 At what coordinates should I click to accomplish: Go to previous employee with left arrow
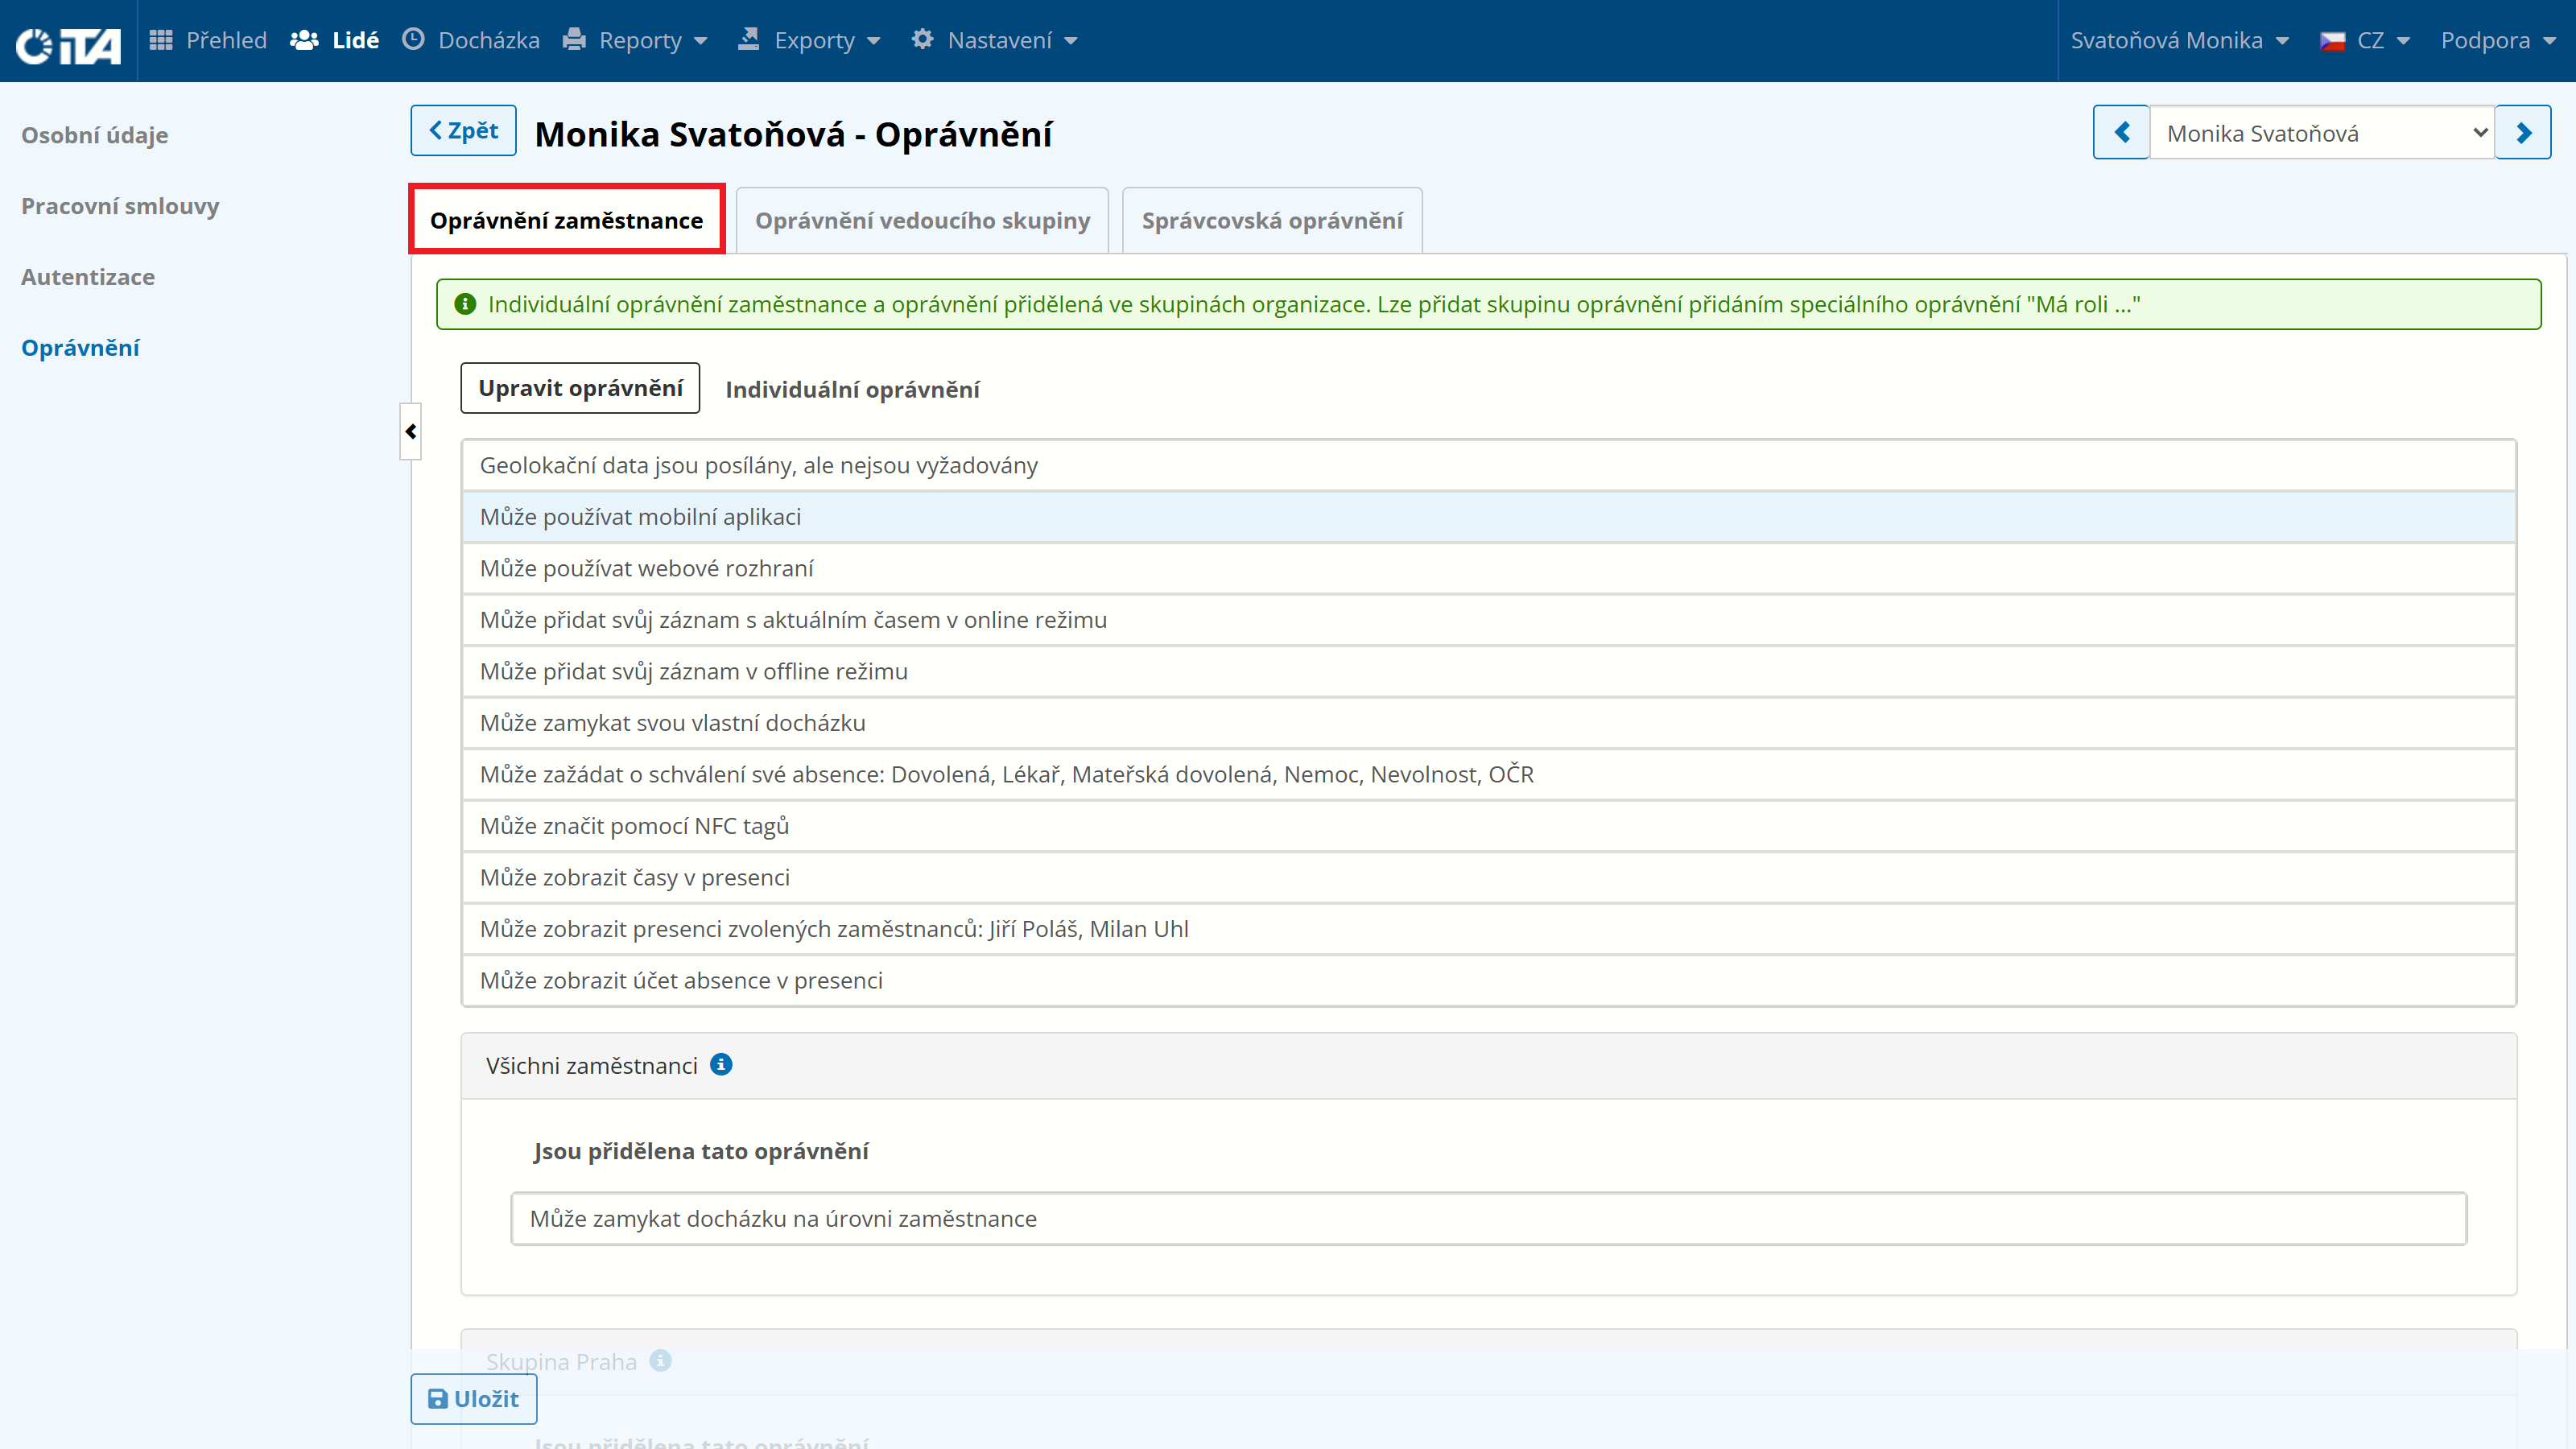(x=2121, y=132)
